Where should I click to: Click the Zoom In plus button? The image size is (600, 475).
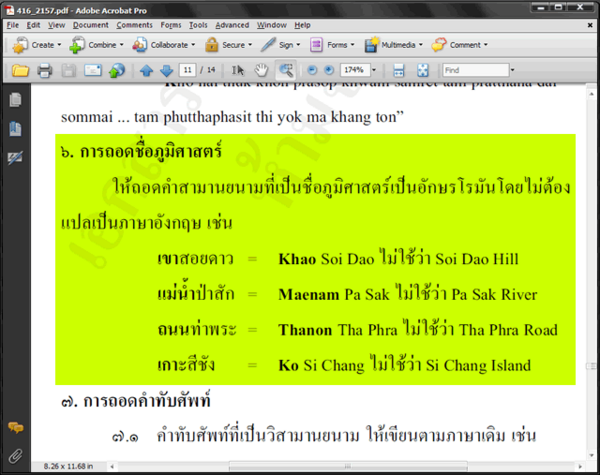[329, 70]
